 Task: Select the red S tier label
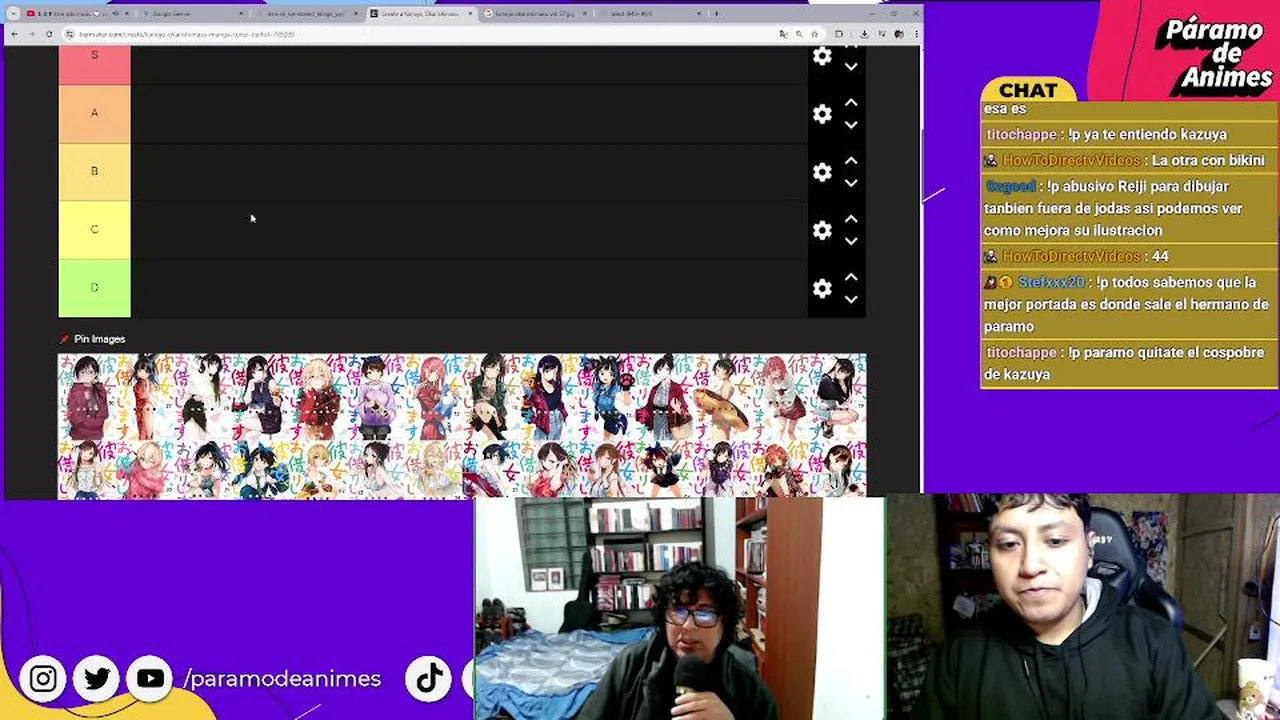click(x=94, y=64)
